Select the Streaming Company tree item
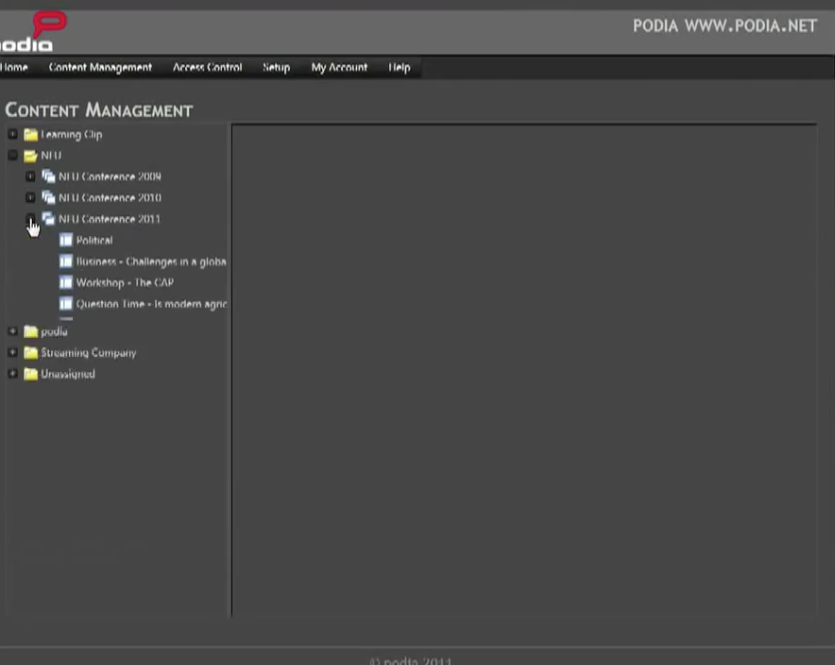835x665 pixels. coord(88,353)
